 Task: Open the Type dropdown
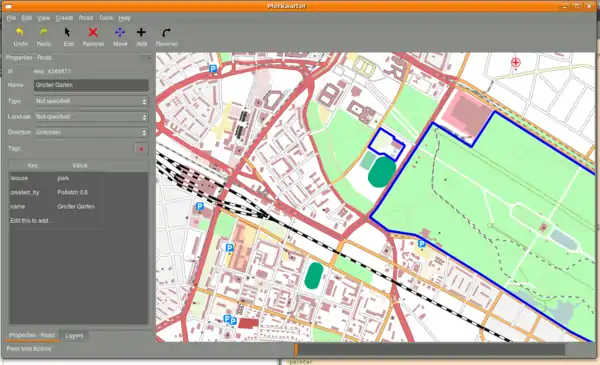[91, 101]
